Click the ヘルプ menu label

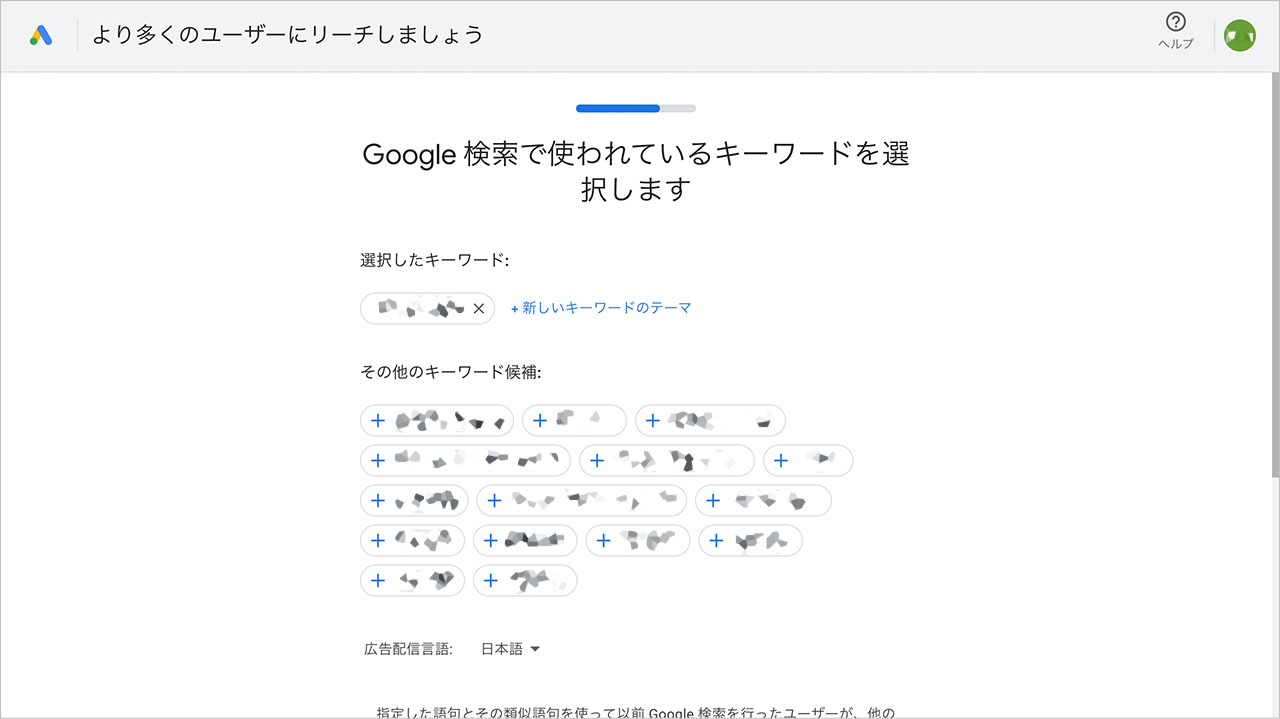point(1175,43)
